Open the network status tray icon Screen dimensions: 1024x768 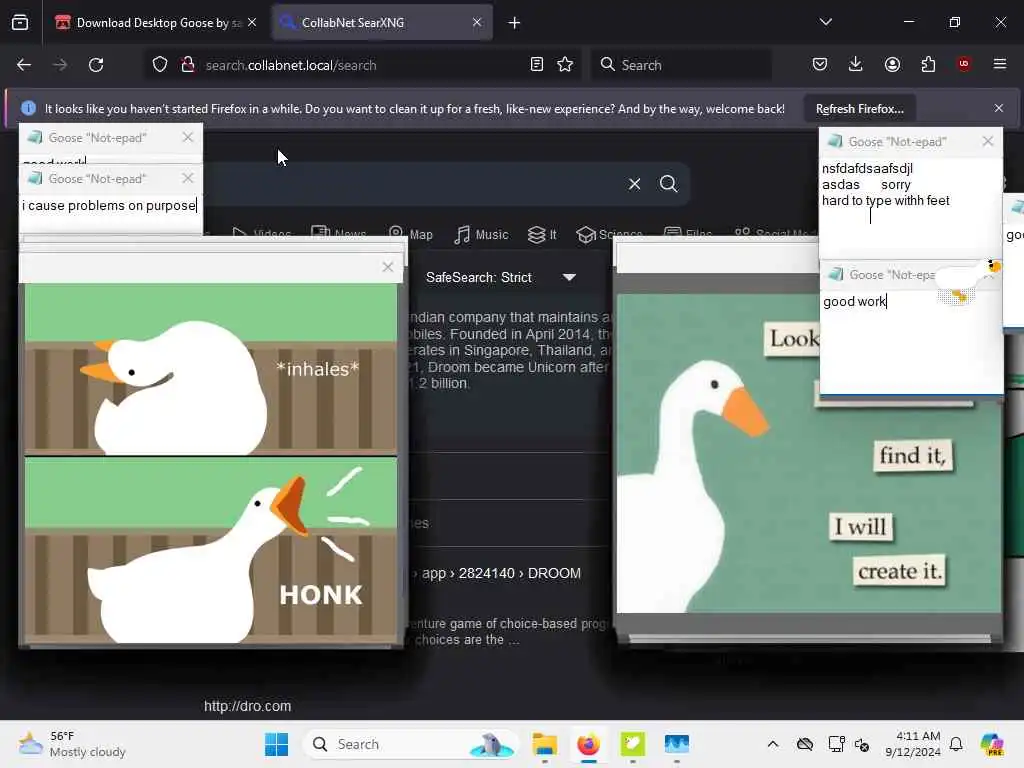point(837,744)
